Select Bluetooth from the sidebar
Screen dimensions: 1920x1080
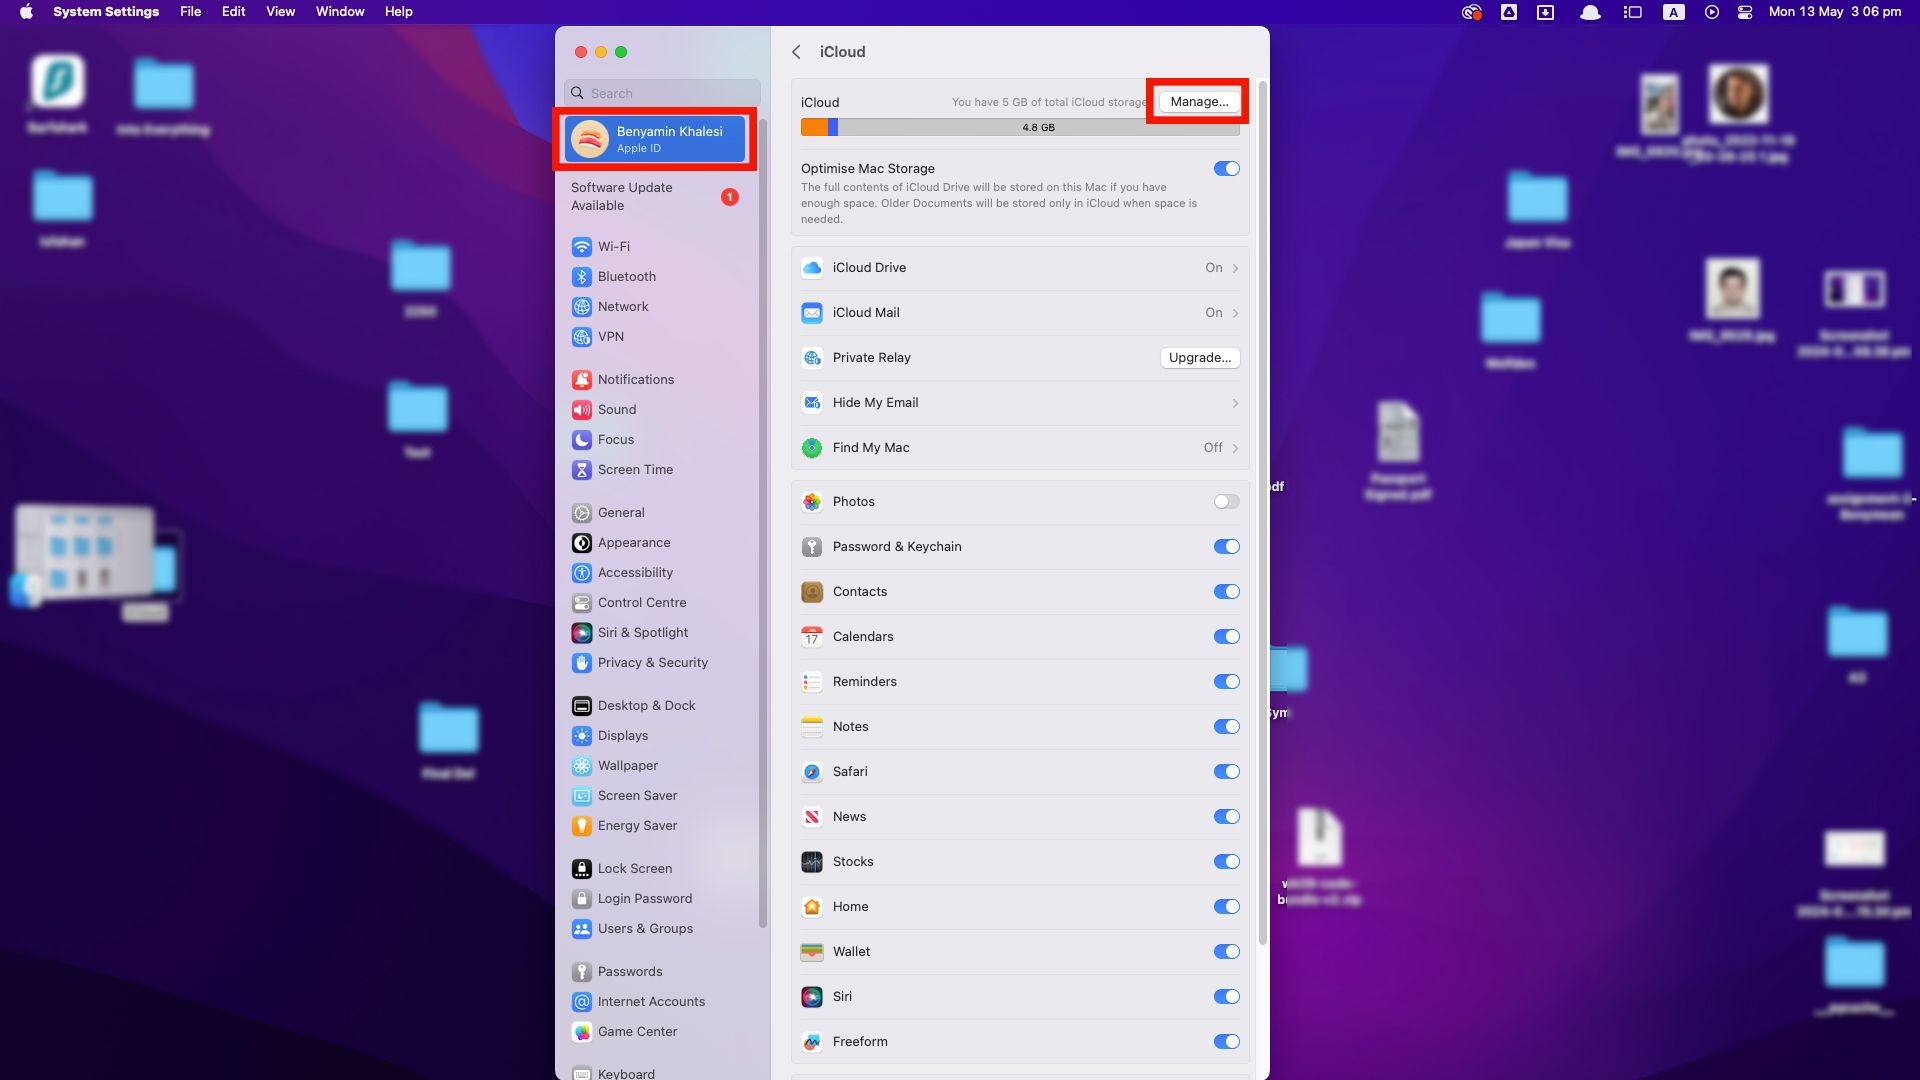[x=626, y=276]
